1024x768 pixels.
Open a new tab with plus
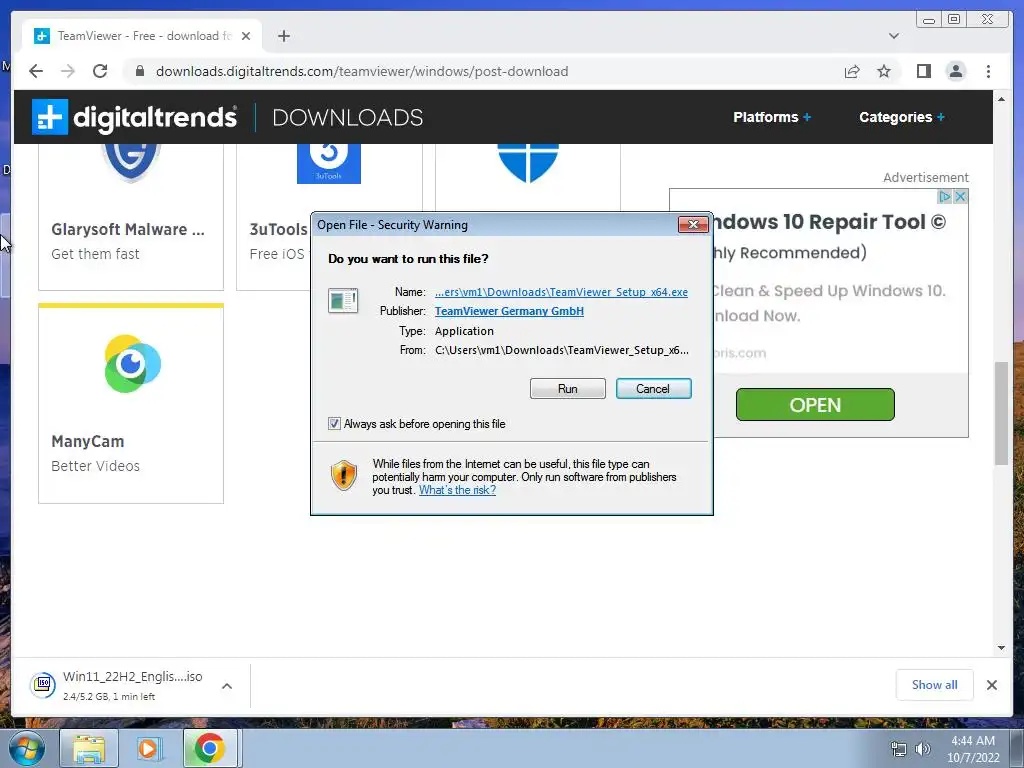click(283, 36)
